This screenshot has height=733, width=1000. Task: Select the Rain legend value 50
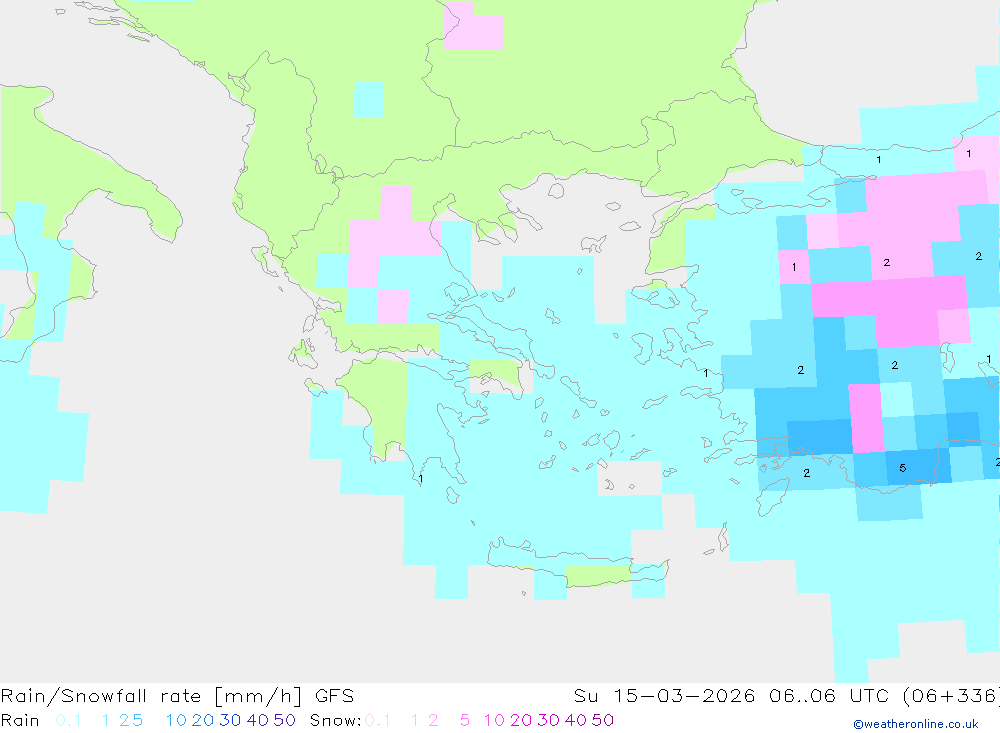(284, 720)
